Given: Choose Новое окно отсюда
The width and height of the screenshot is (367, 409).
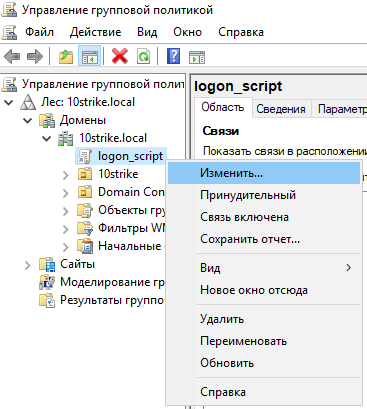Looking at the screenshot, I should pyautogui.click(x=264, y=290).
